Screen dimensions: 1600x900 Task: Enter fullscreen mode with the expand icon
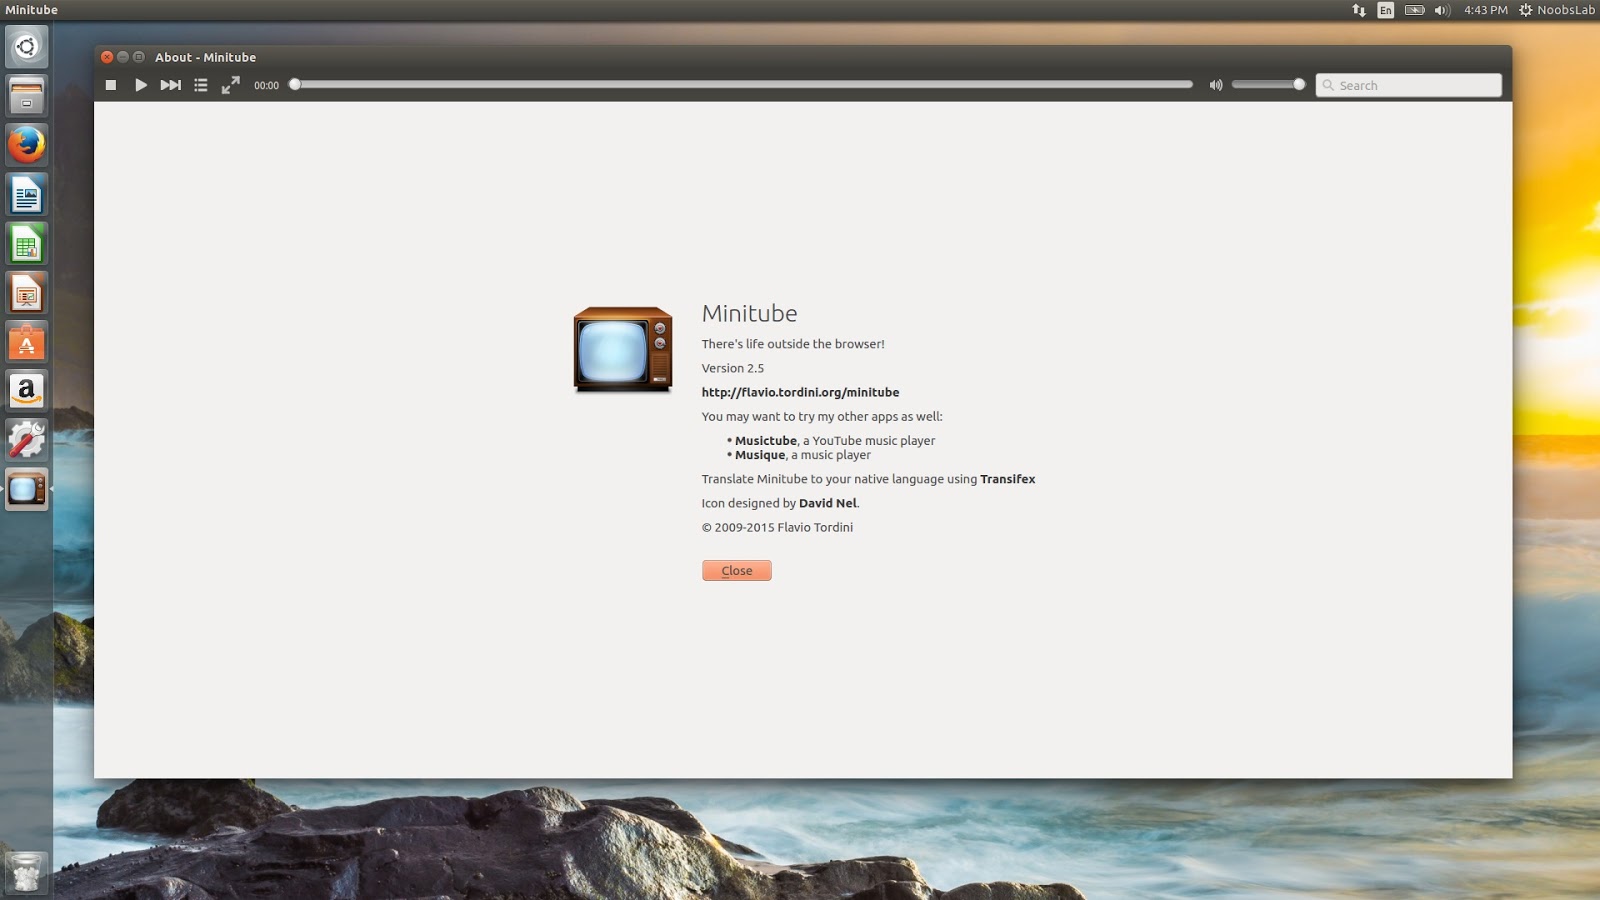click(x=231, y=85)
